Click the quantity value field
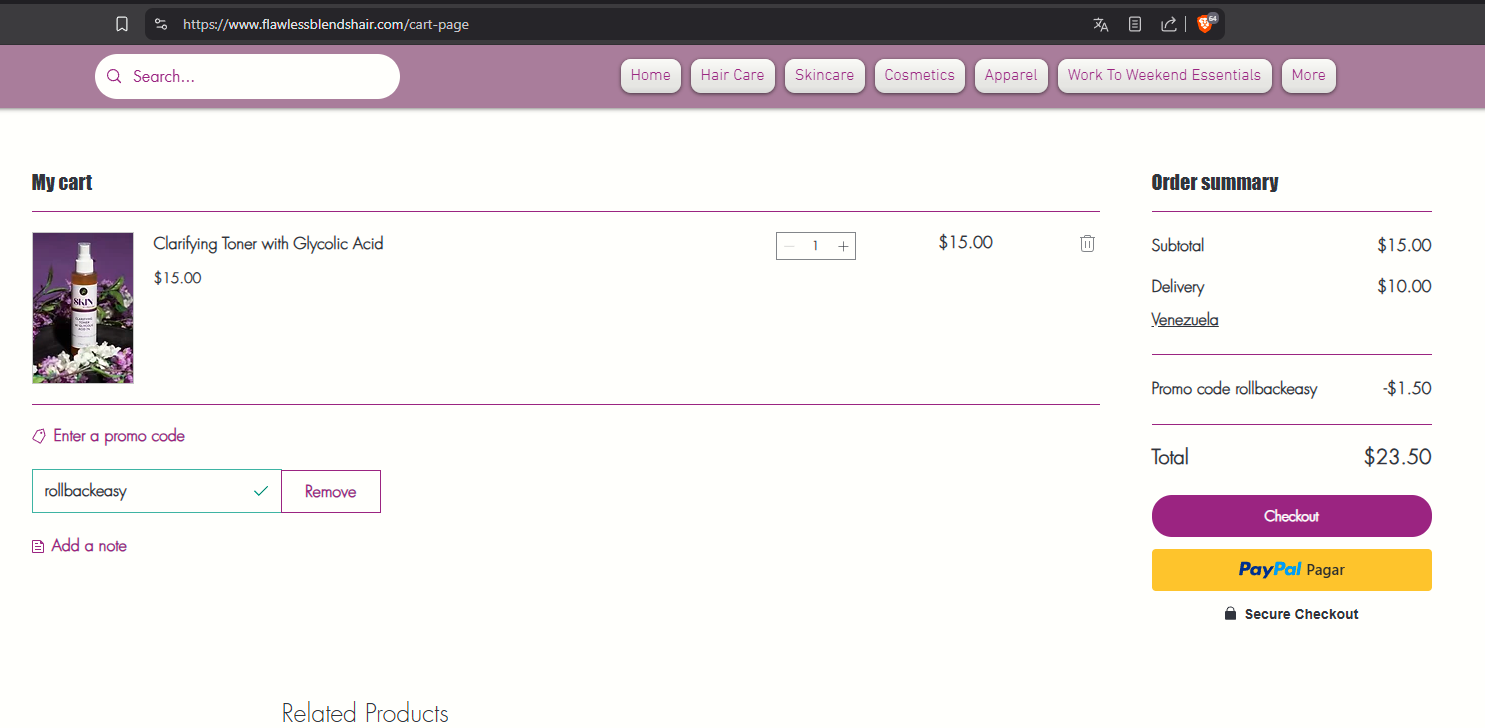 (x=816, y=246)
